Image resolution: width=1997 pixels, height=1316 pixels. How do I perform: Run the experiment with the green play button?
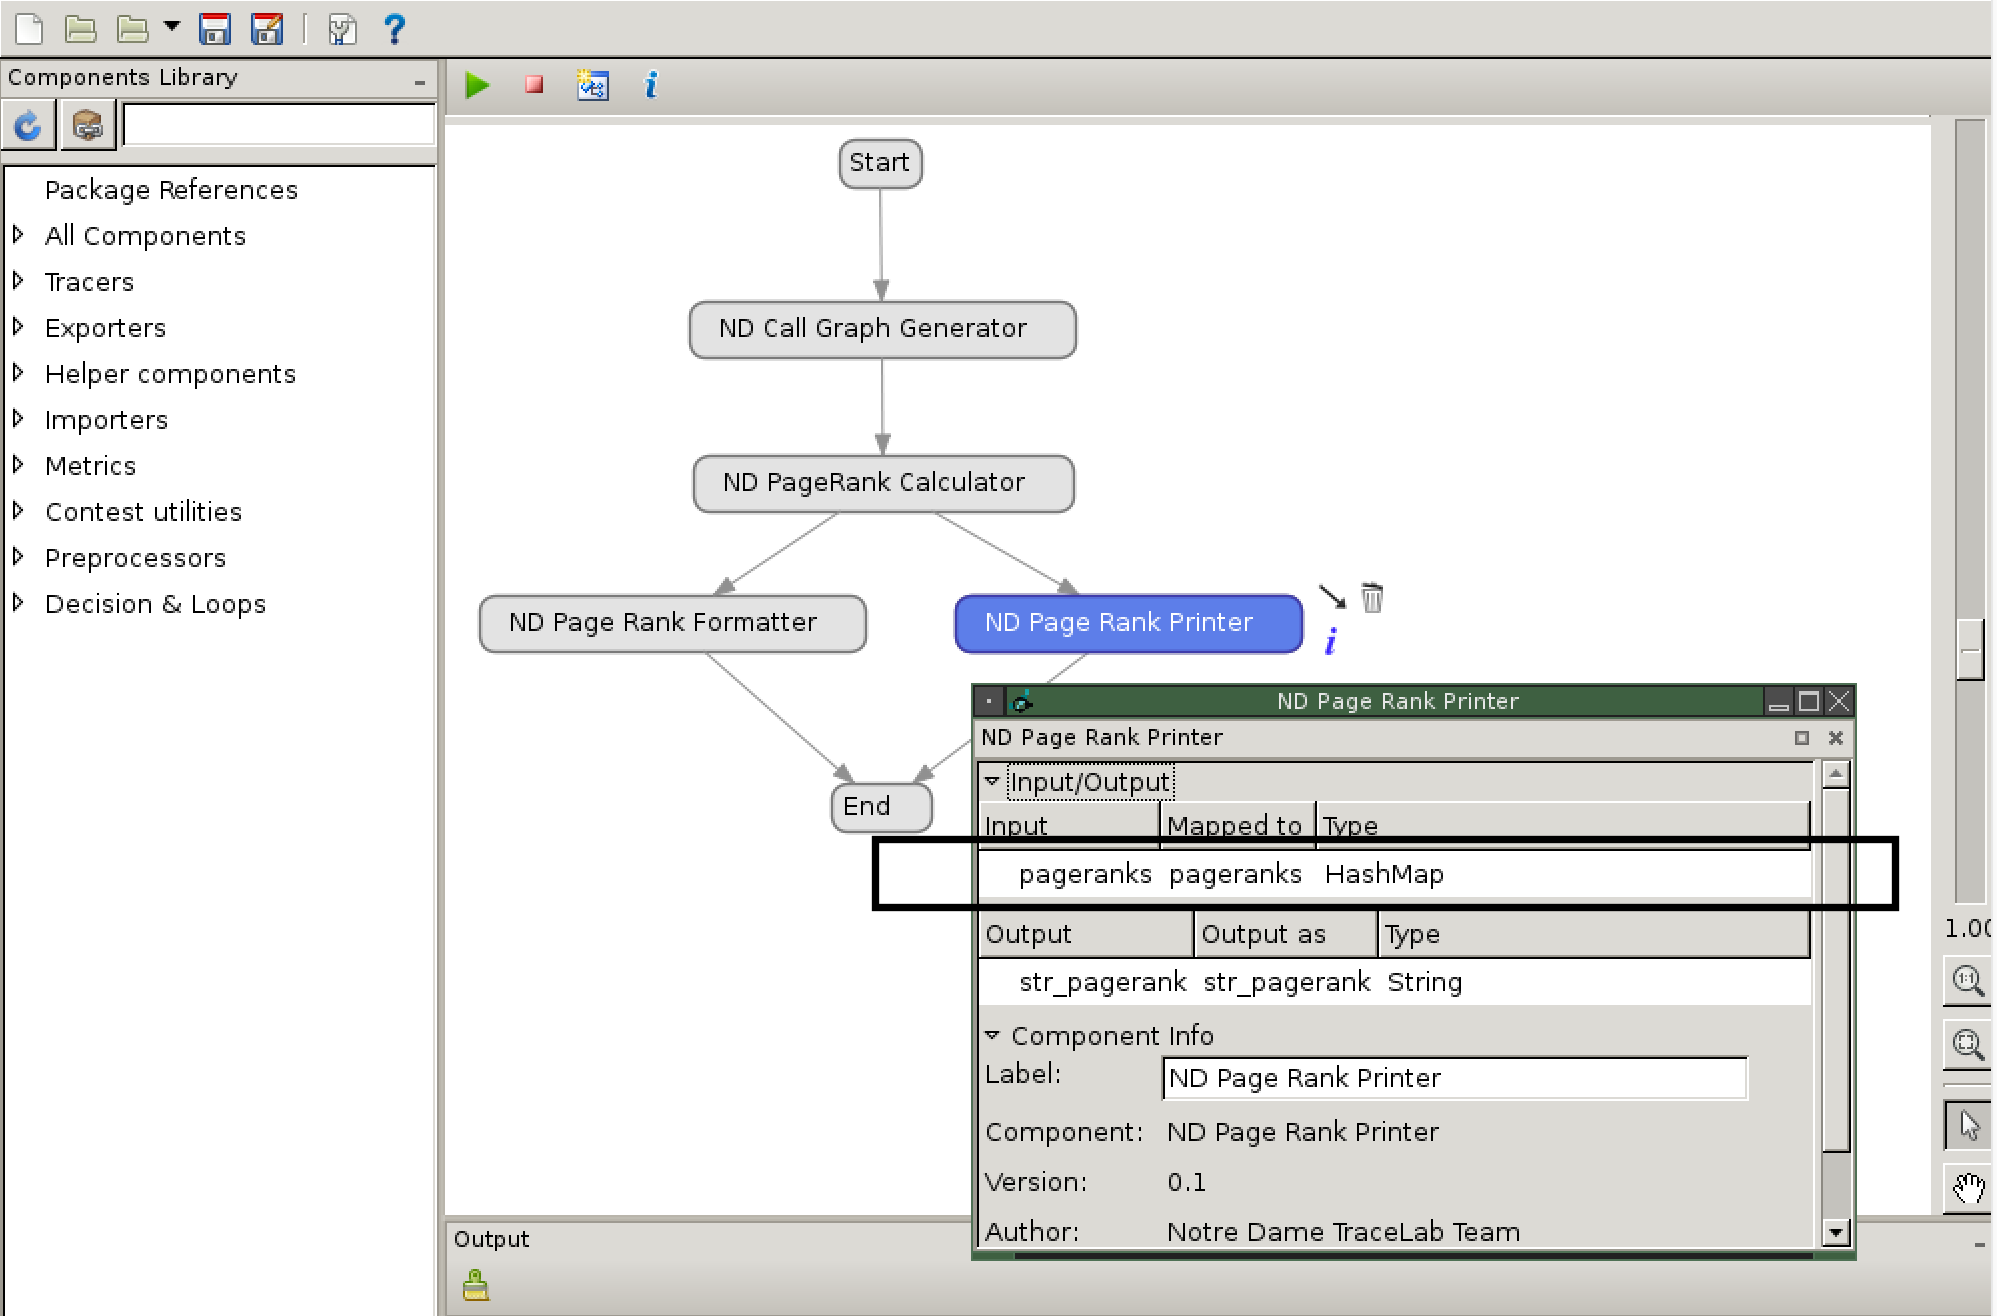coord(478,85)
